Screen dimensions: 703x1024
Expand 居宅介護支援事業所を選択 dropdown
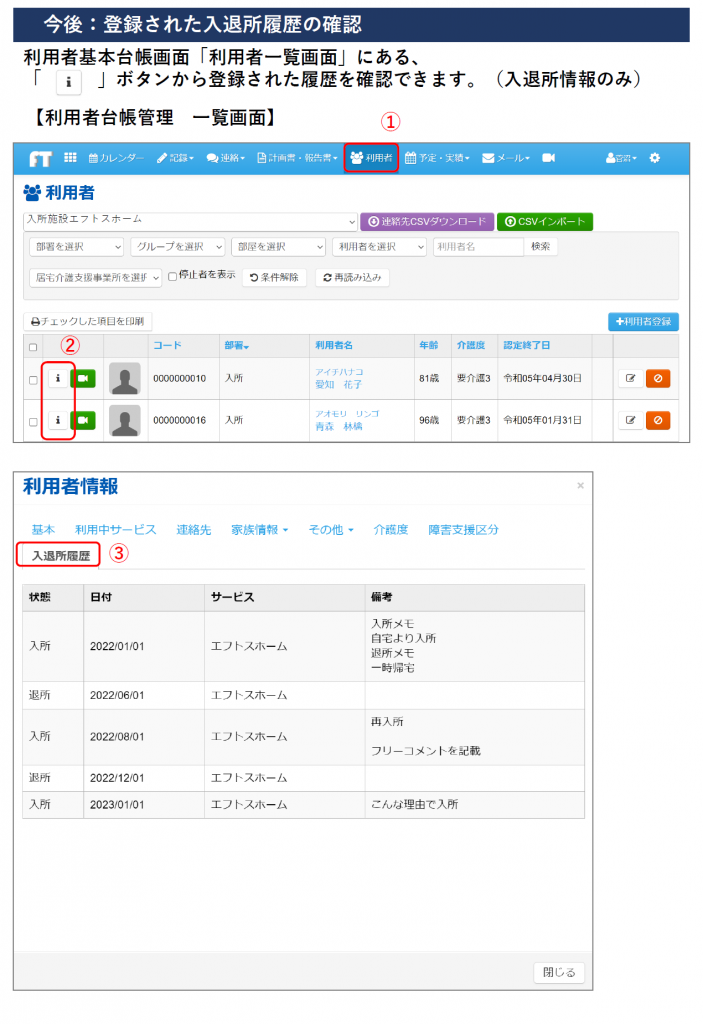pyautogui.click(x=95, y=278)
